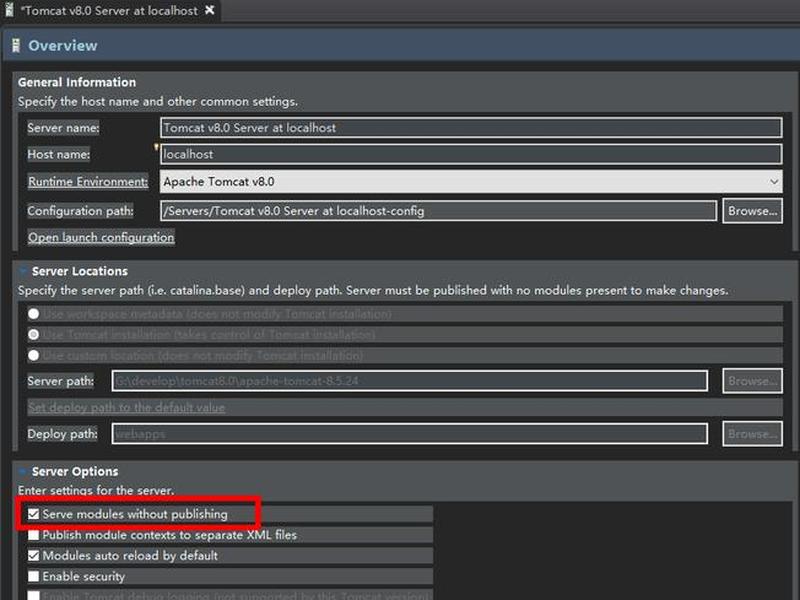Image resolution: width=800 pixels, height=600 pixels.
Task: Click the General Information heading
Action: pos(77,82)
